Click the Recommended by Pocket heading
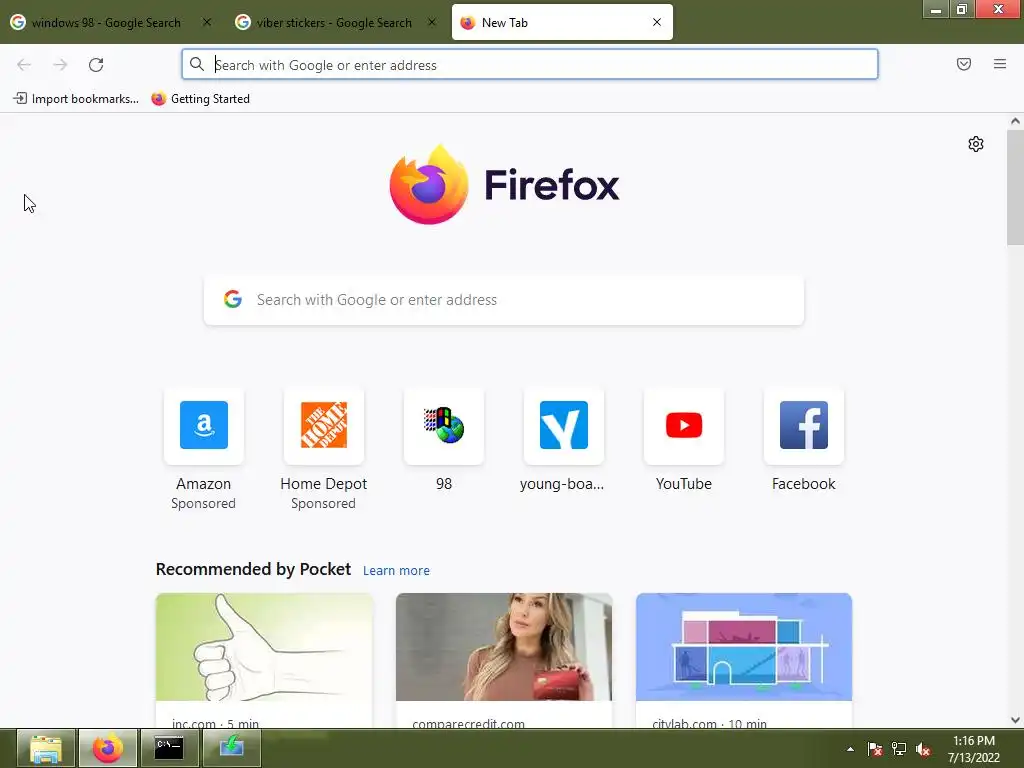This screenshot has width=1024, height=768. [x=253, y=569]
